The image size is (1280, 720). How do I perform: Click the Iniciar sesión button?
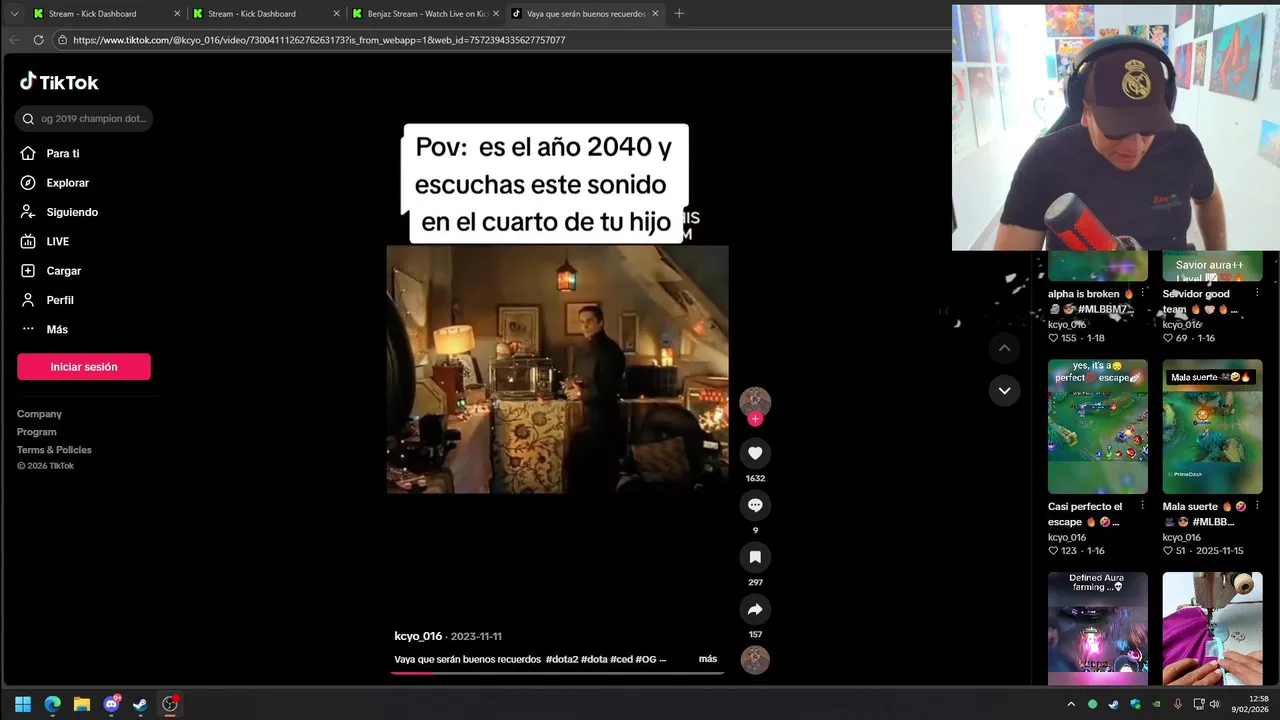(84, 367)
